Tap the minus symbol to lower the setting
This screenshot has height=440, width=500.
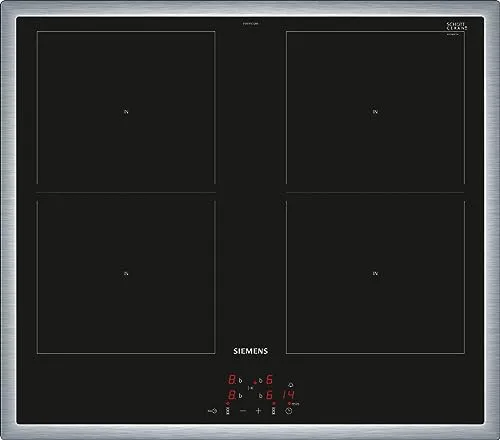[x=243, y=411]
